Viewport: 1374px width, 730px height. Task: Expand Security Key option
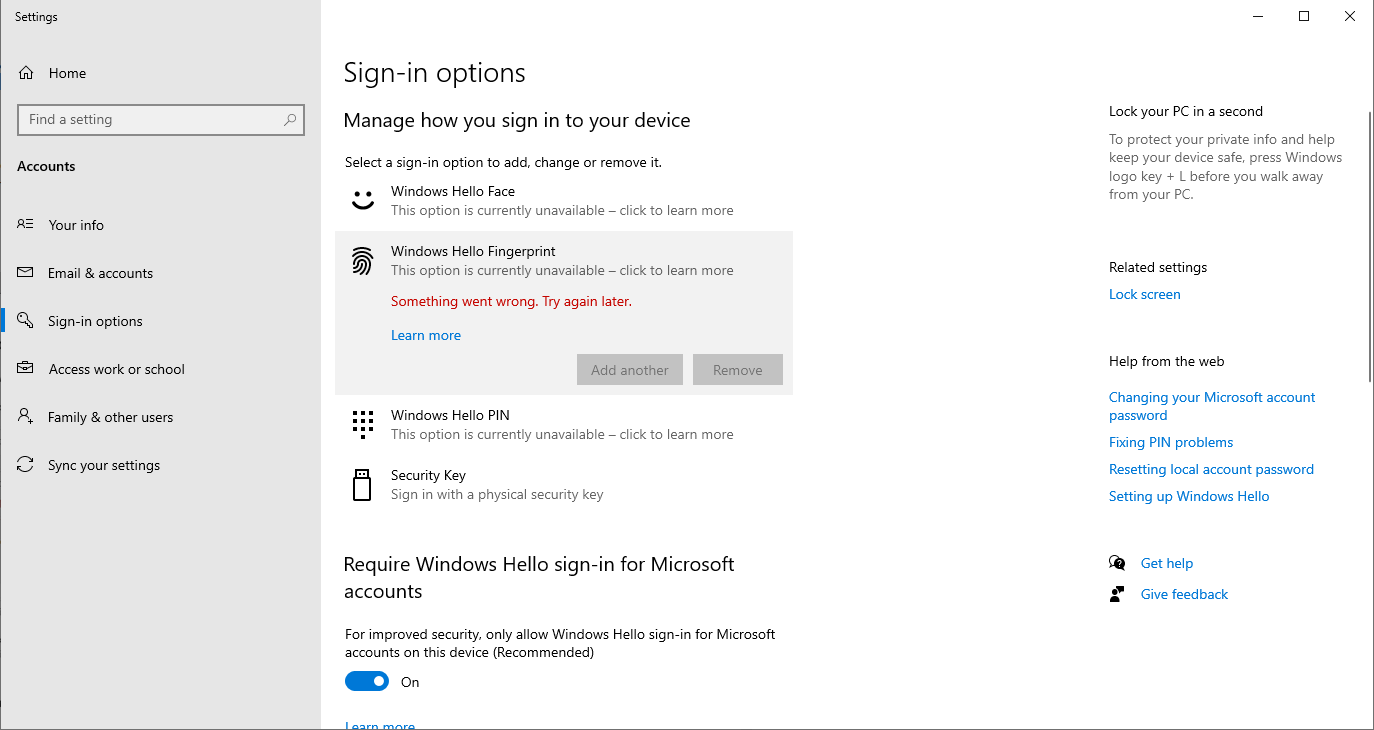[564, 485]
